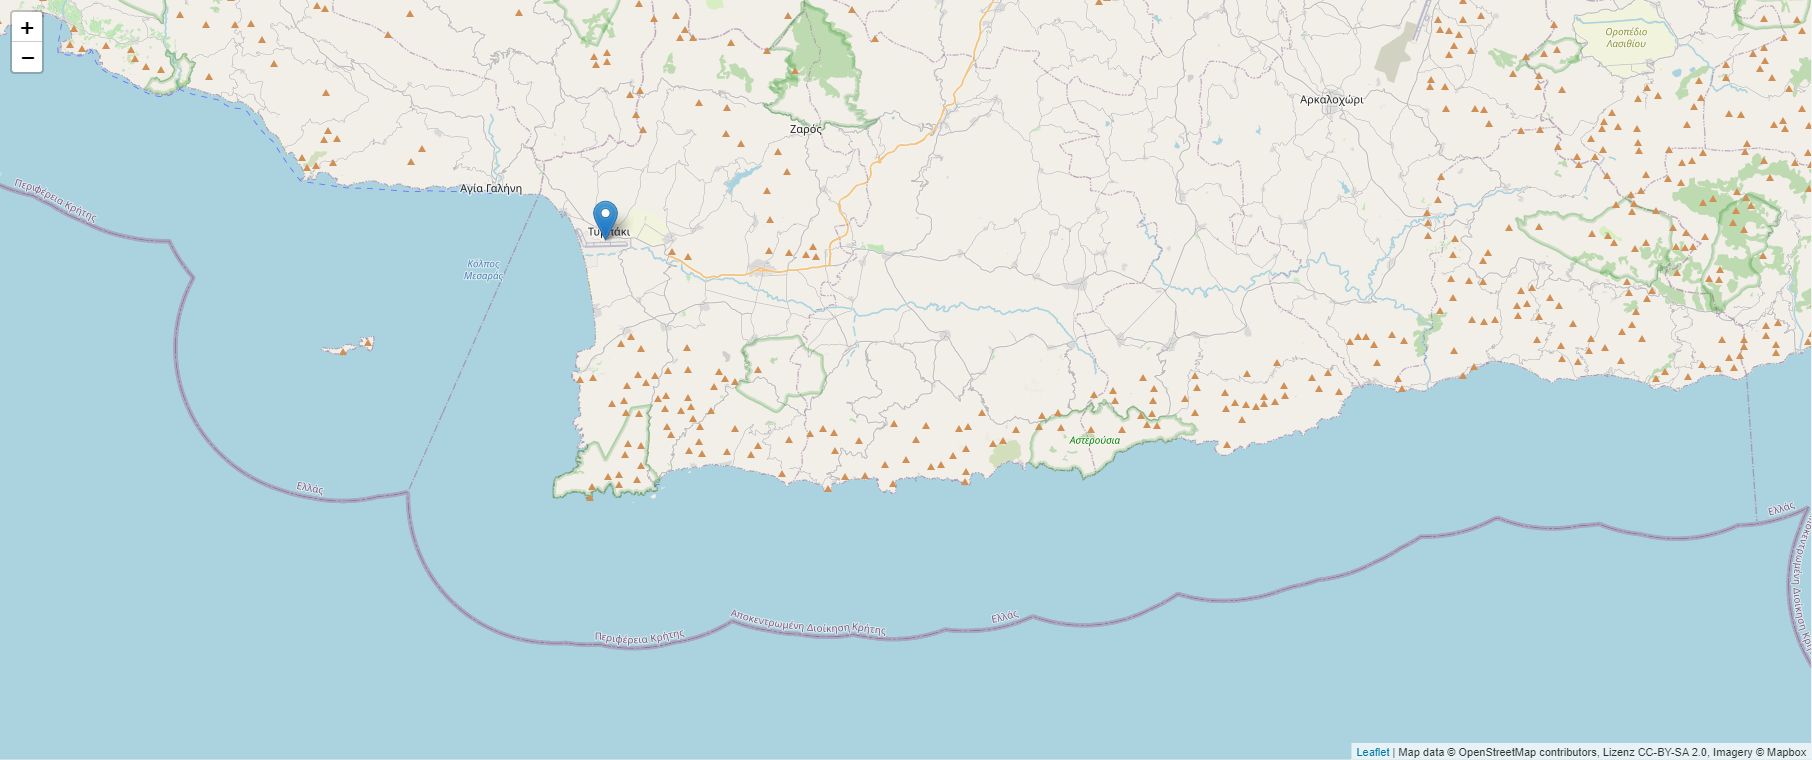Click the Οροπέδιο Λασιθίου plateau label

click(x=1626, y=37)
